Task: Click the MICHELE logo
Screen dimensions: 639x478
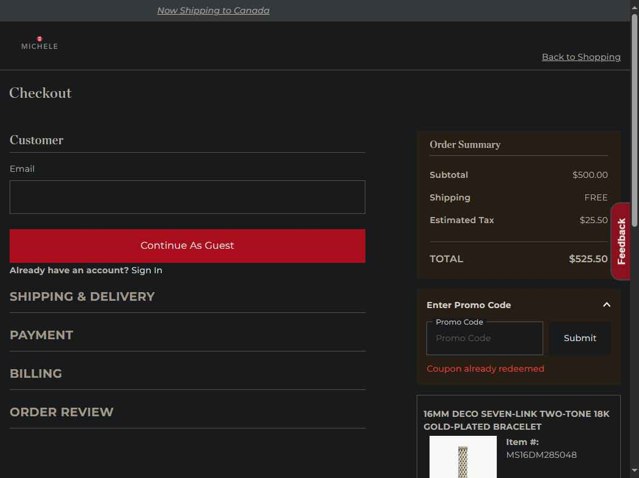Action: pos(40,43)
